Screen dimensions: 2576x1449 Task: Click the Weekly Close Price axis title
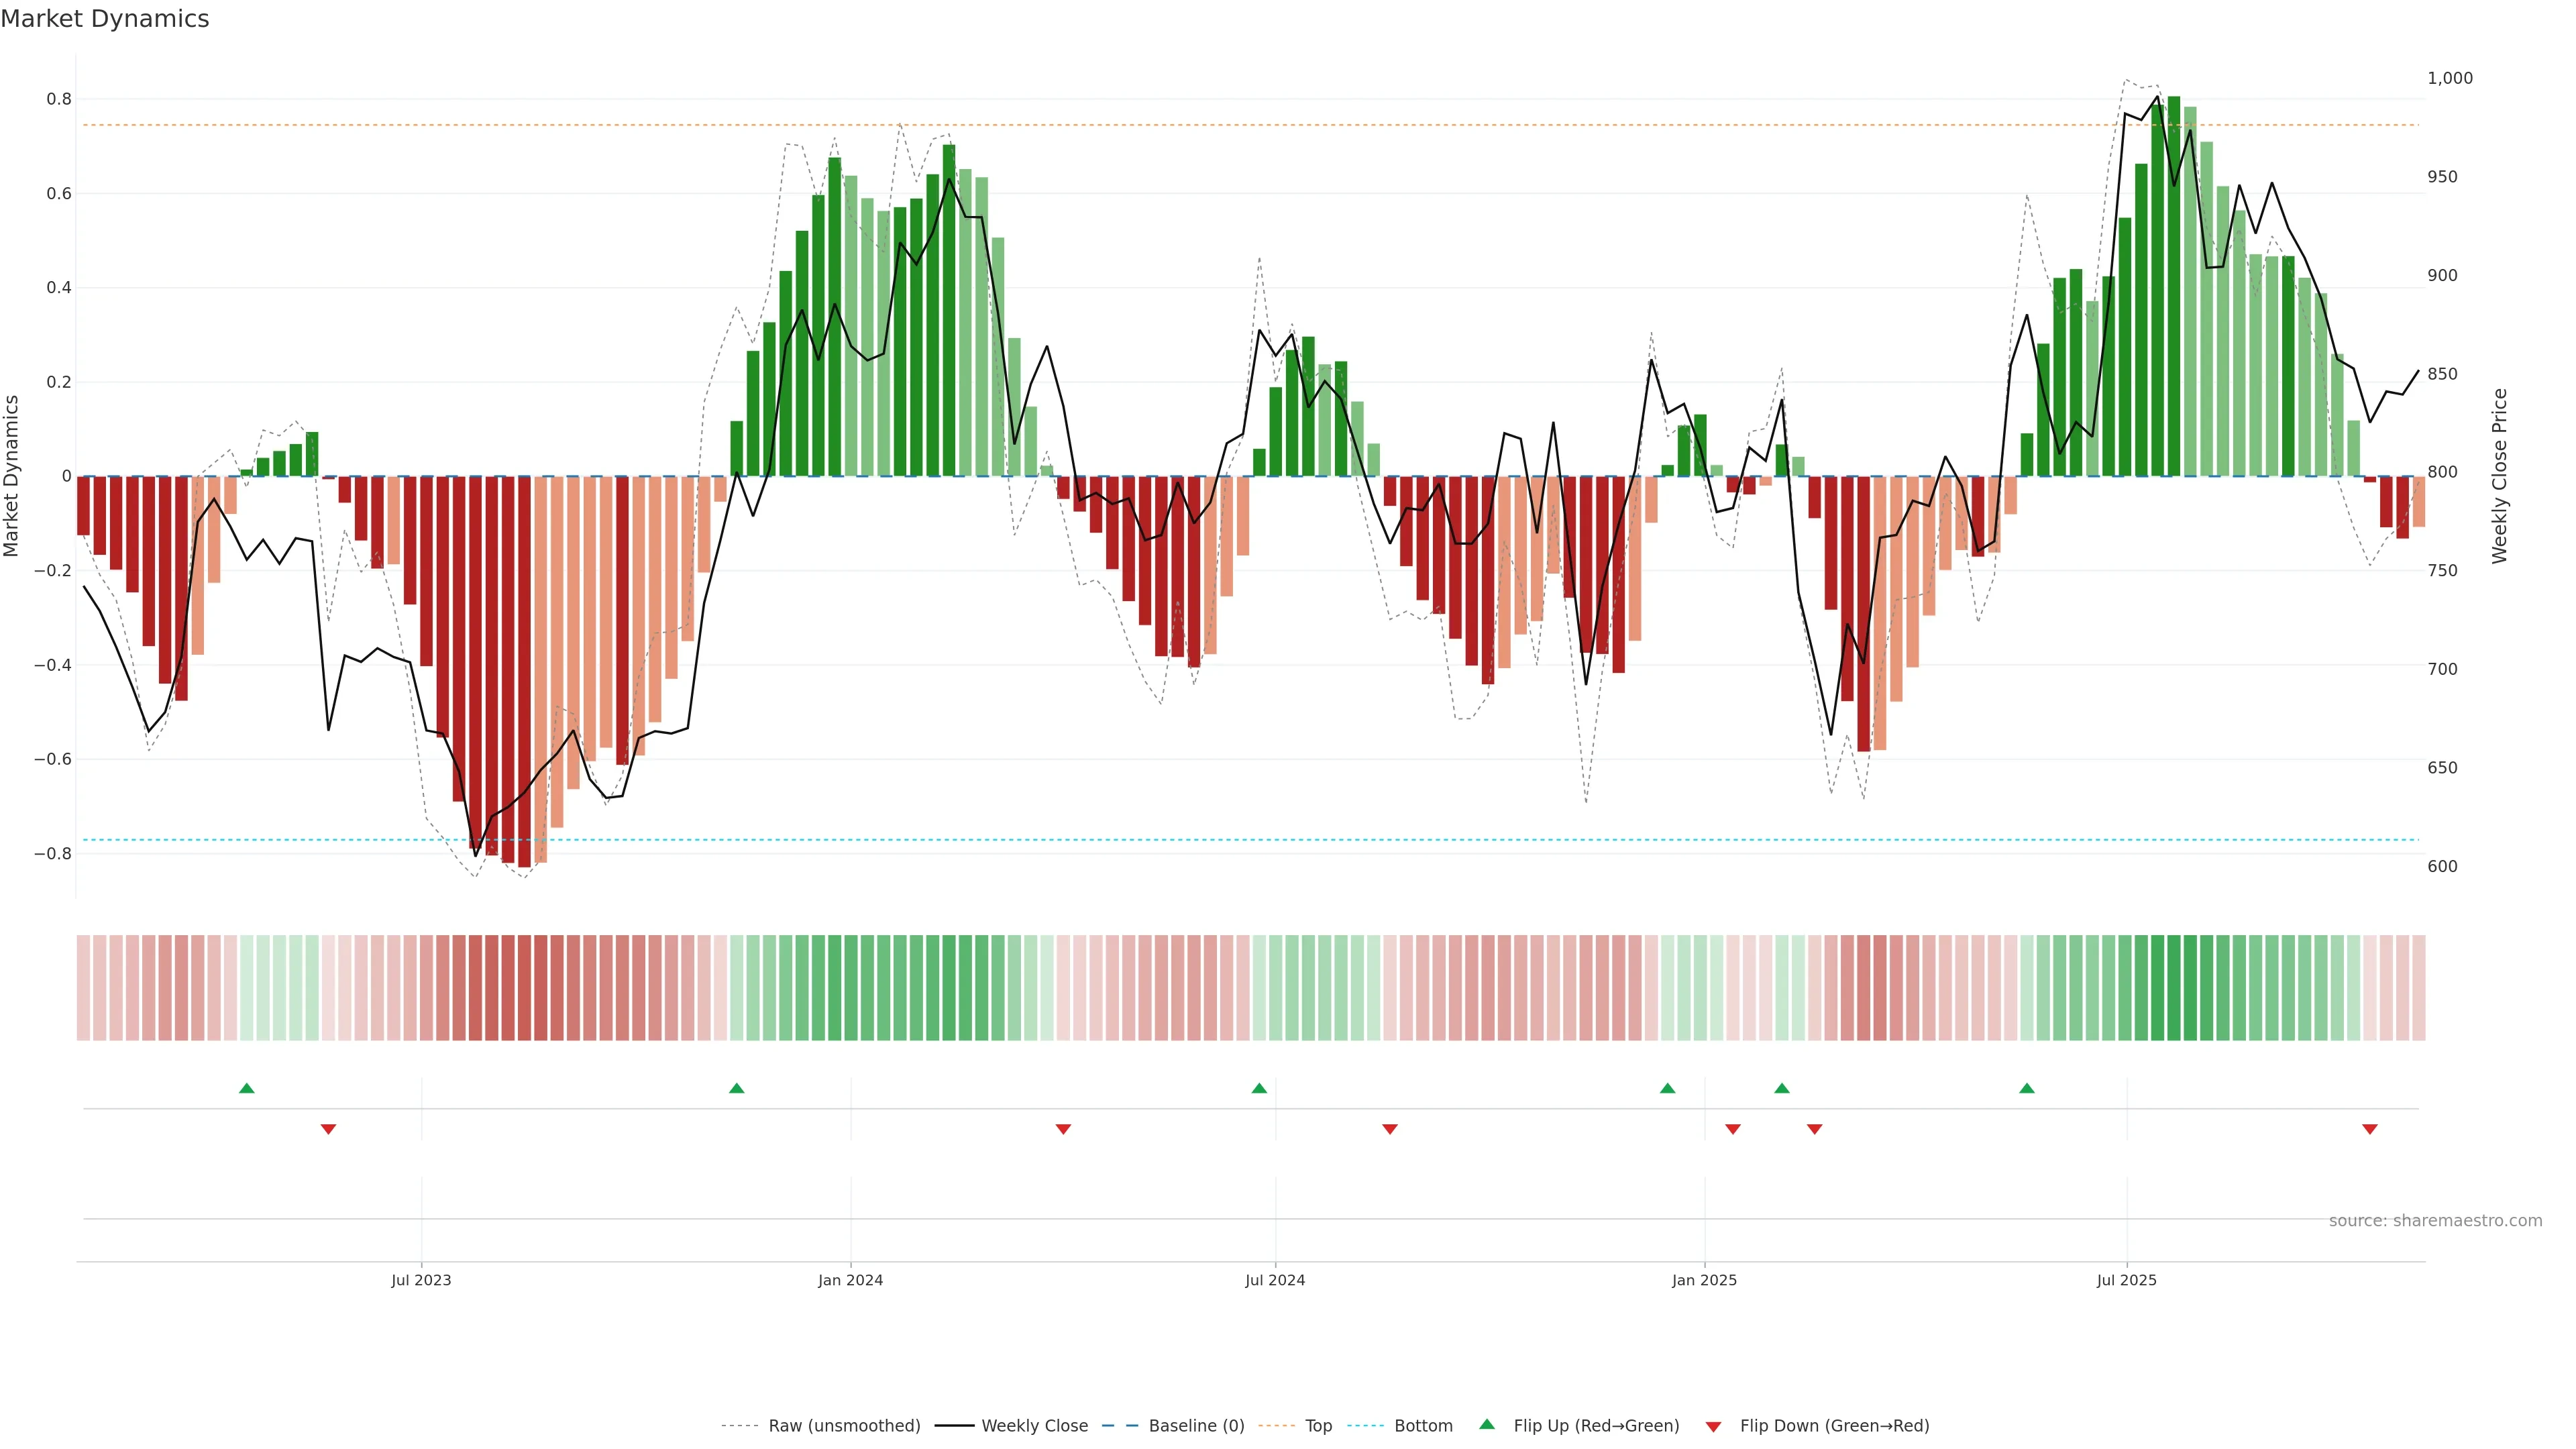[x=2499, y=476]
